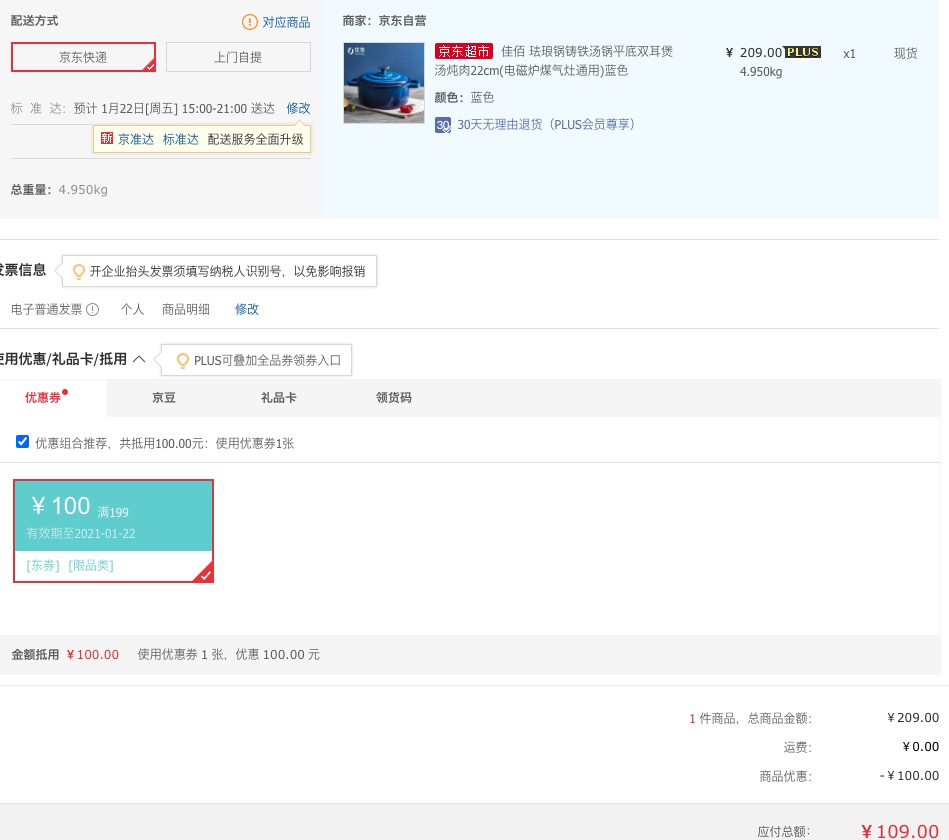
Task: Deselect the ¥100 满199 coupon card
Action: pyautogui.click(x=113, y=531)
